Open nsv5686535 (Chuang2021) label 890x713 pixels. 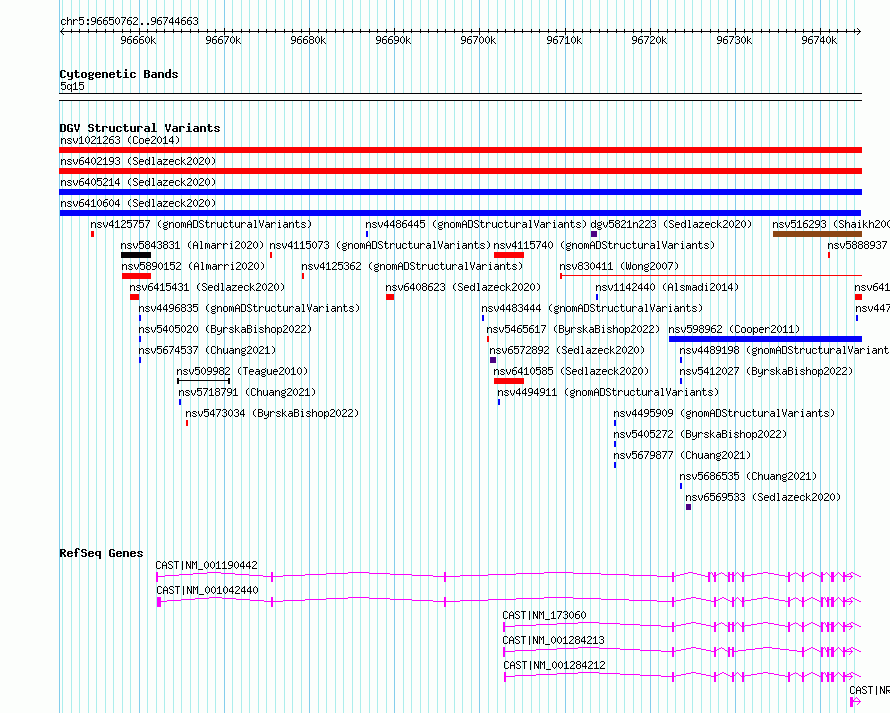point(748,476)
